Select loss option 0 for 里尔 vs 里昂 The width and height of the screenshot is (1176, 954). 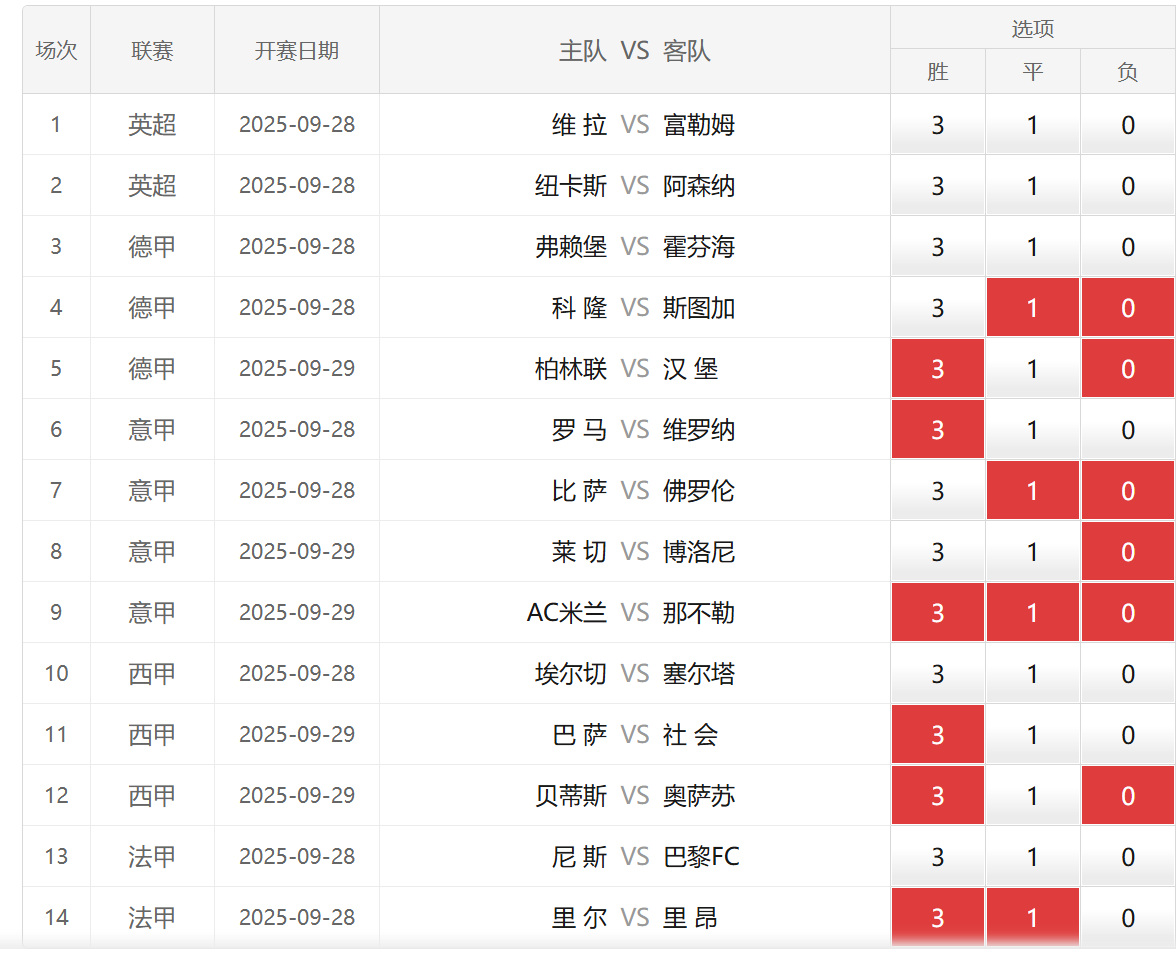point(1127,918)
